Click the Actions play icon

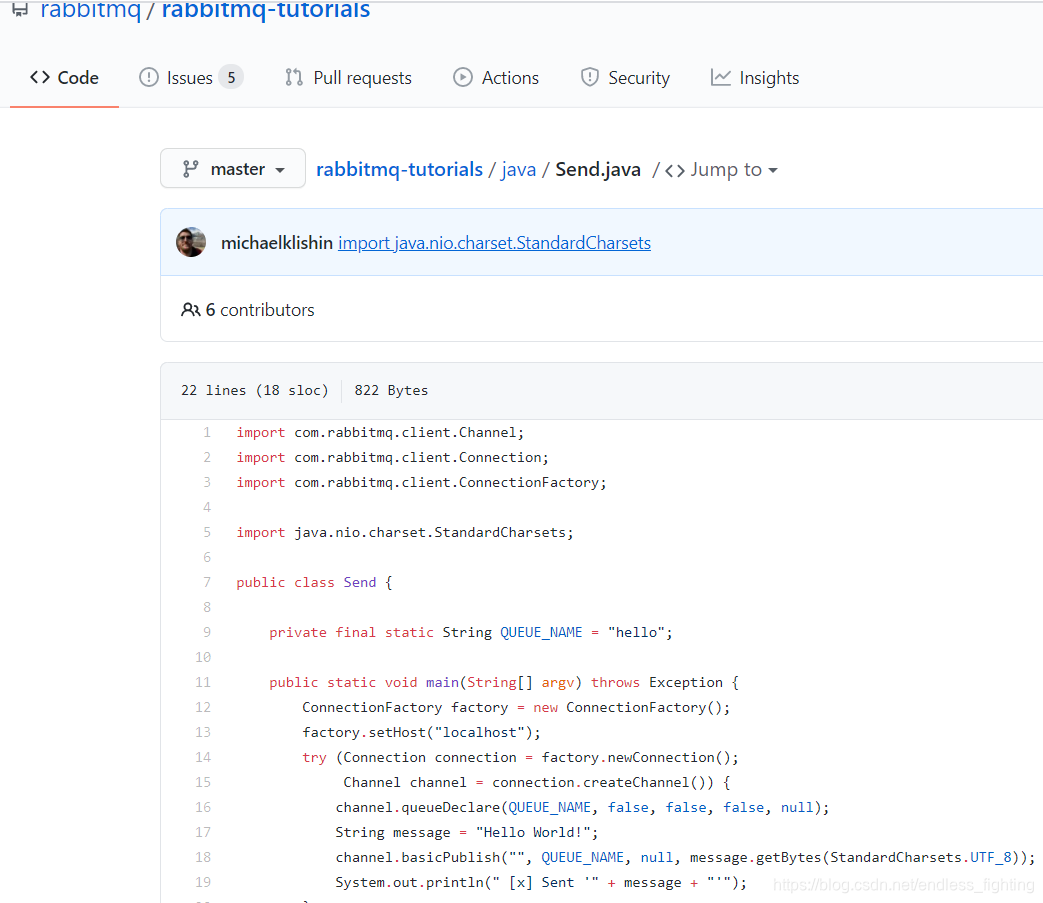coord(463,77)
